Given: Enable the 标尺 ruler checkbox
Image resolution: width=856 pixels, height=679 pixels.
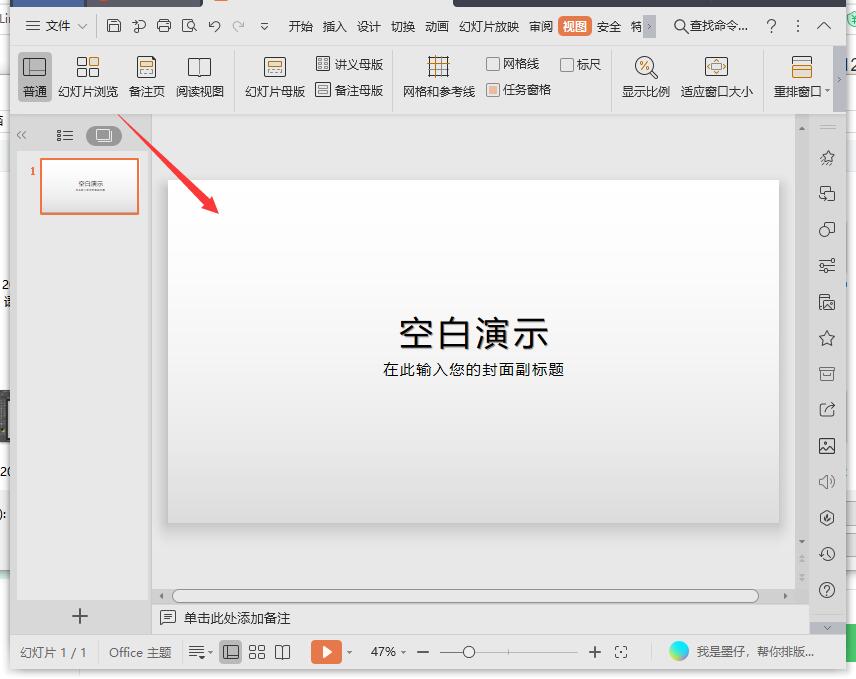Looking at the screenshot, I should pyautogui.click(x=567, y=65).
